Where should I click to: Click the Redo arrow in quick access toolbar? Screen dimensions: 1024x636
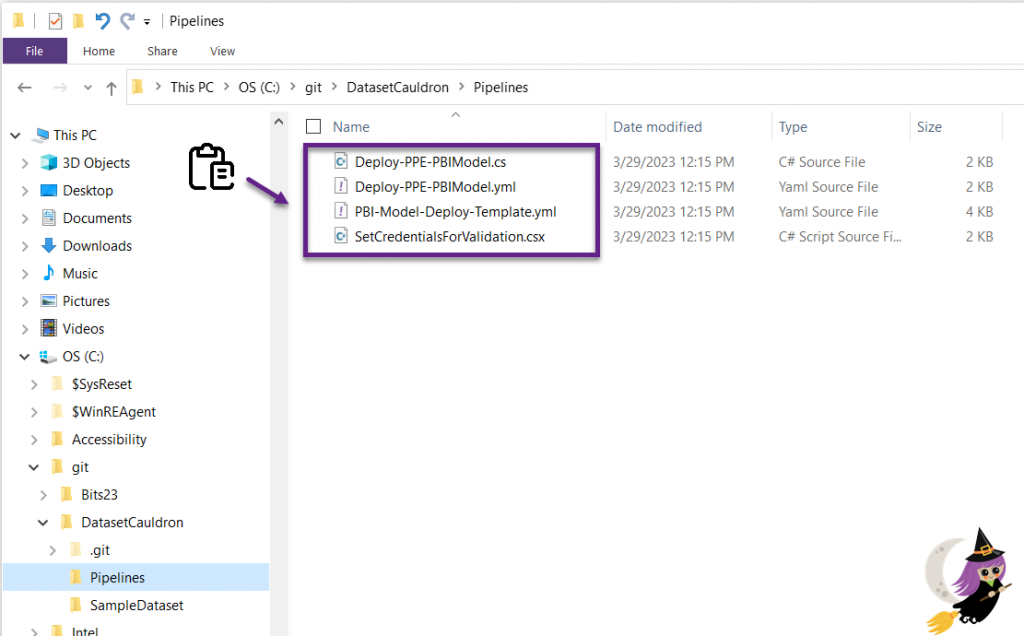click(127, 22)
